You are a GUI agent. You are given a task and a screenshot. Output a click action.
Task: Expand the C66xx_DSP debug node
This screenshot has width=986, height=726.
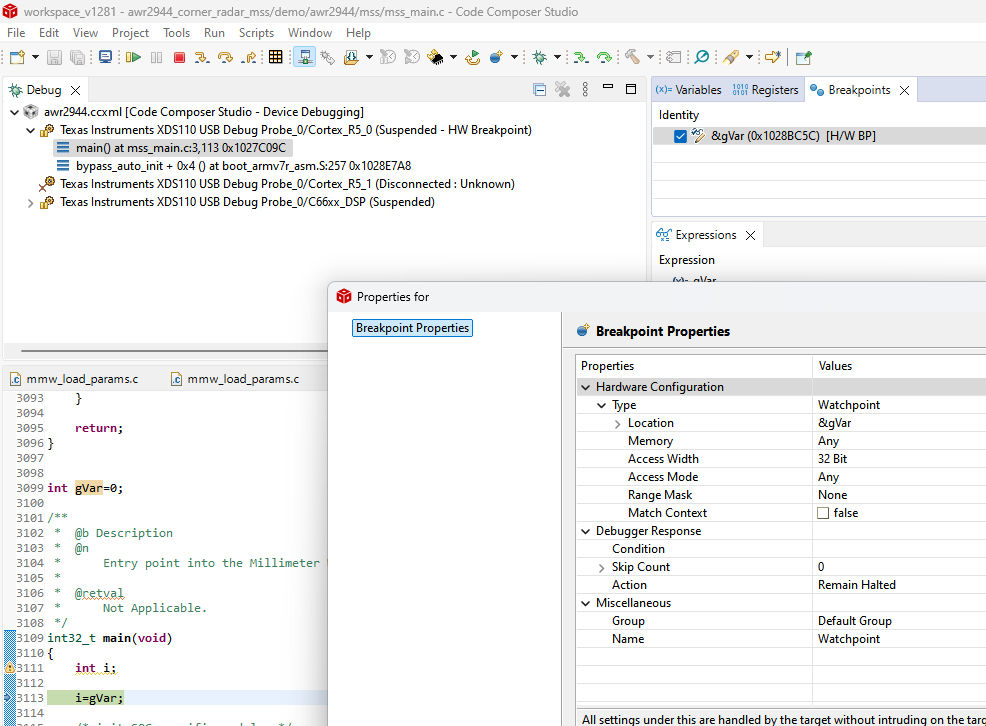[30, 202]
